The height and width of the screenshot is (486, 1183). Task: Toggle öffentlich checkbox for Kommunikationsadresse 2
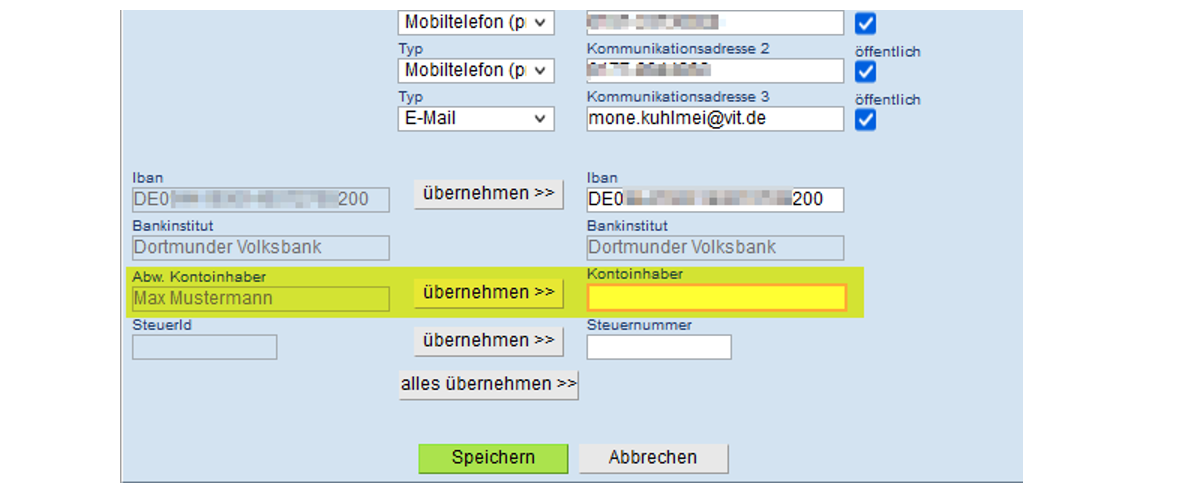[x=866, y=72]
